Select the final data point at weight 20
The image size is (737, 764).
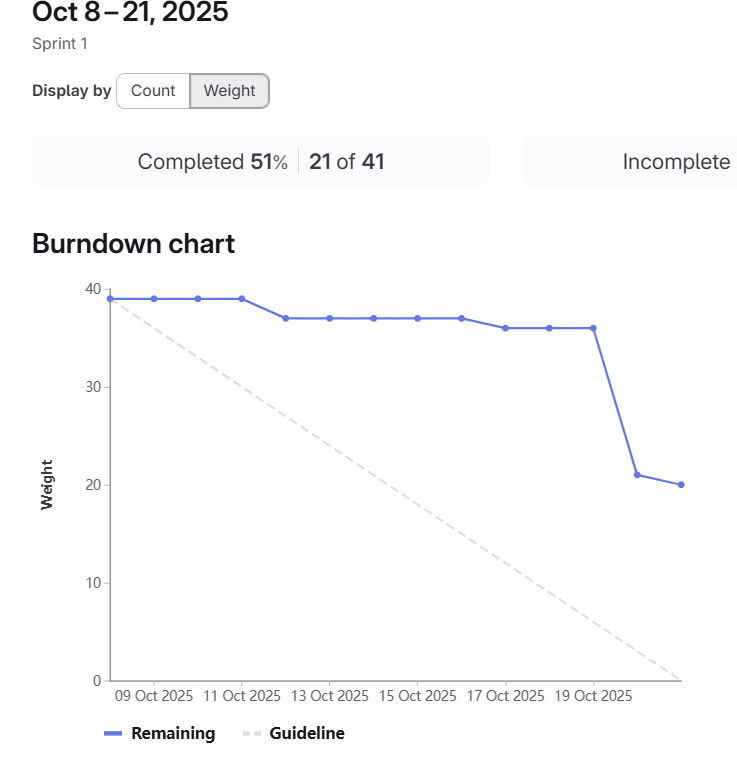click(x=681, y=485)
